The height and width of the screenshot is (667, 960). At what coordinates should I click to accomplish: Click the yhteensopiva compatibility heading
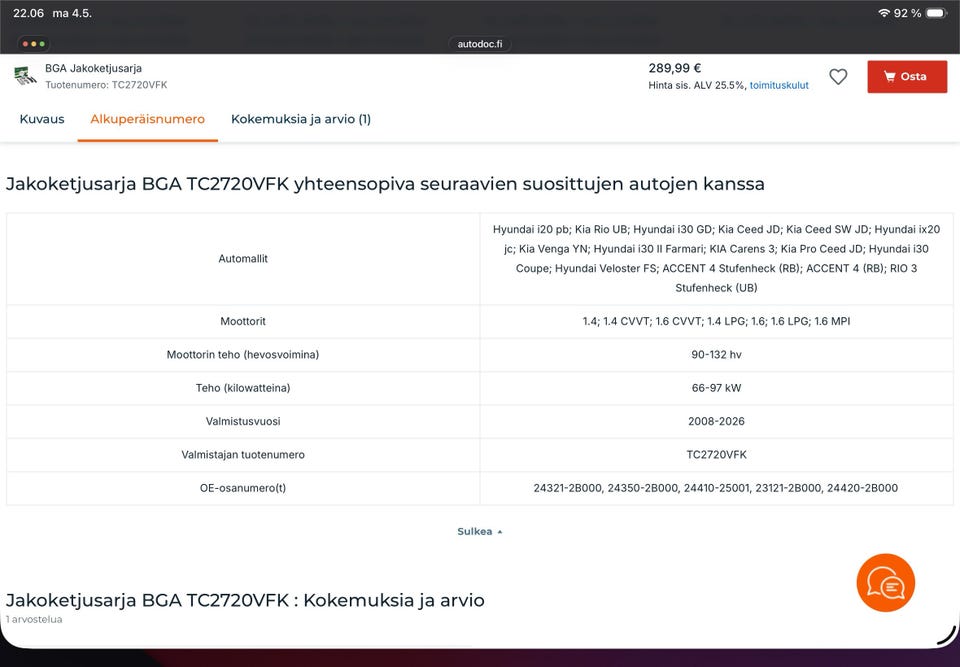coord(385,184)
